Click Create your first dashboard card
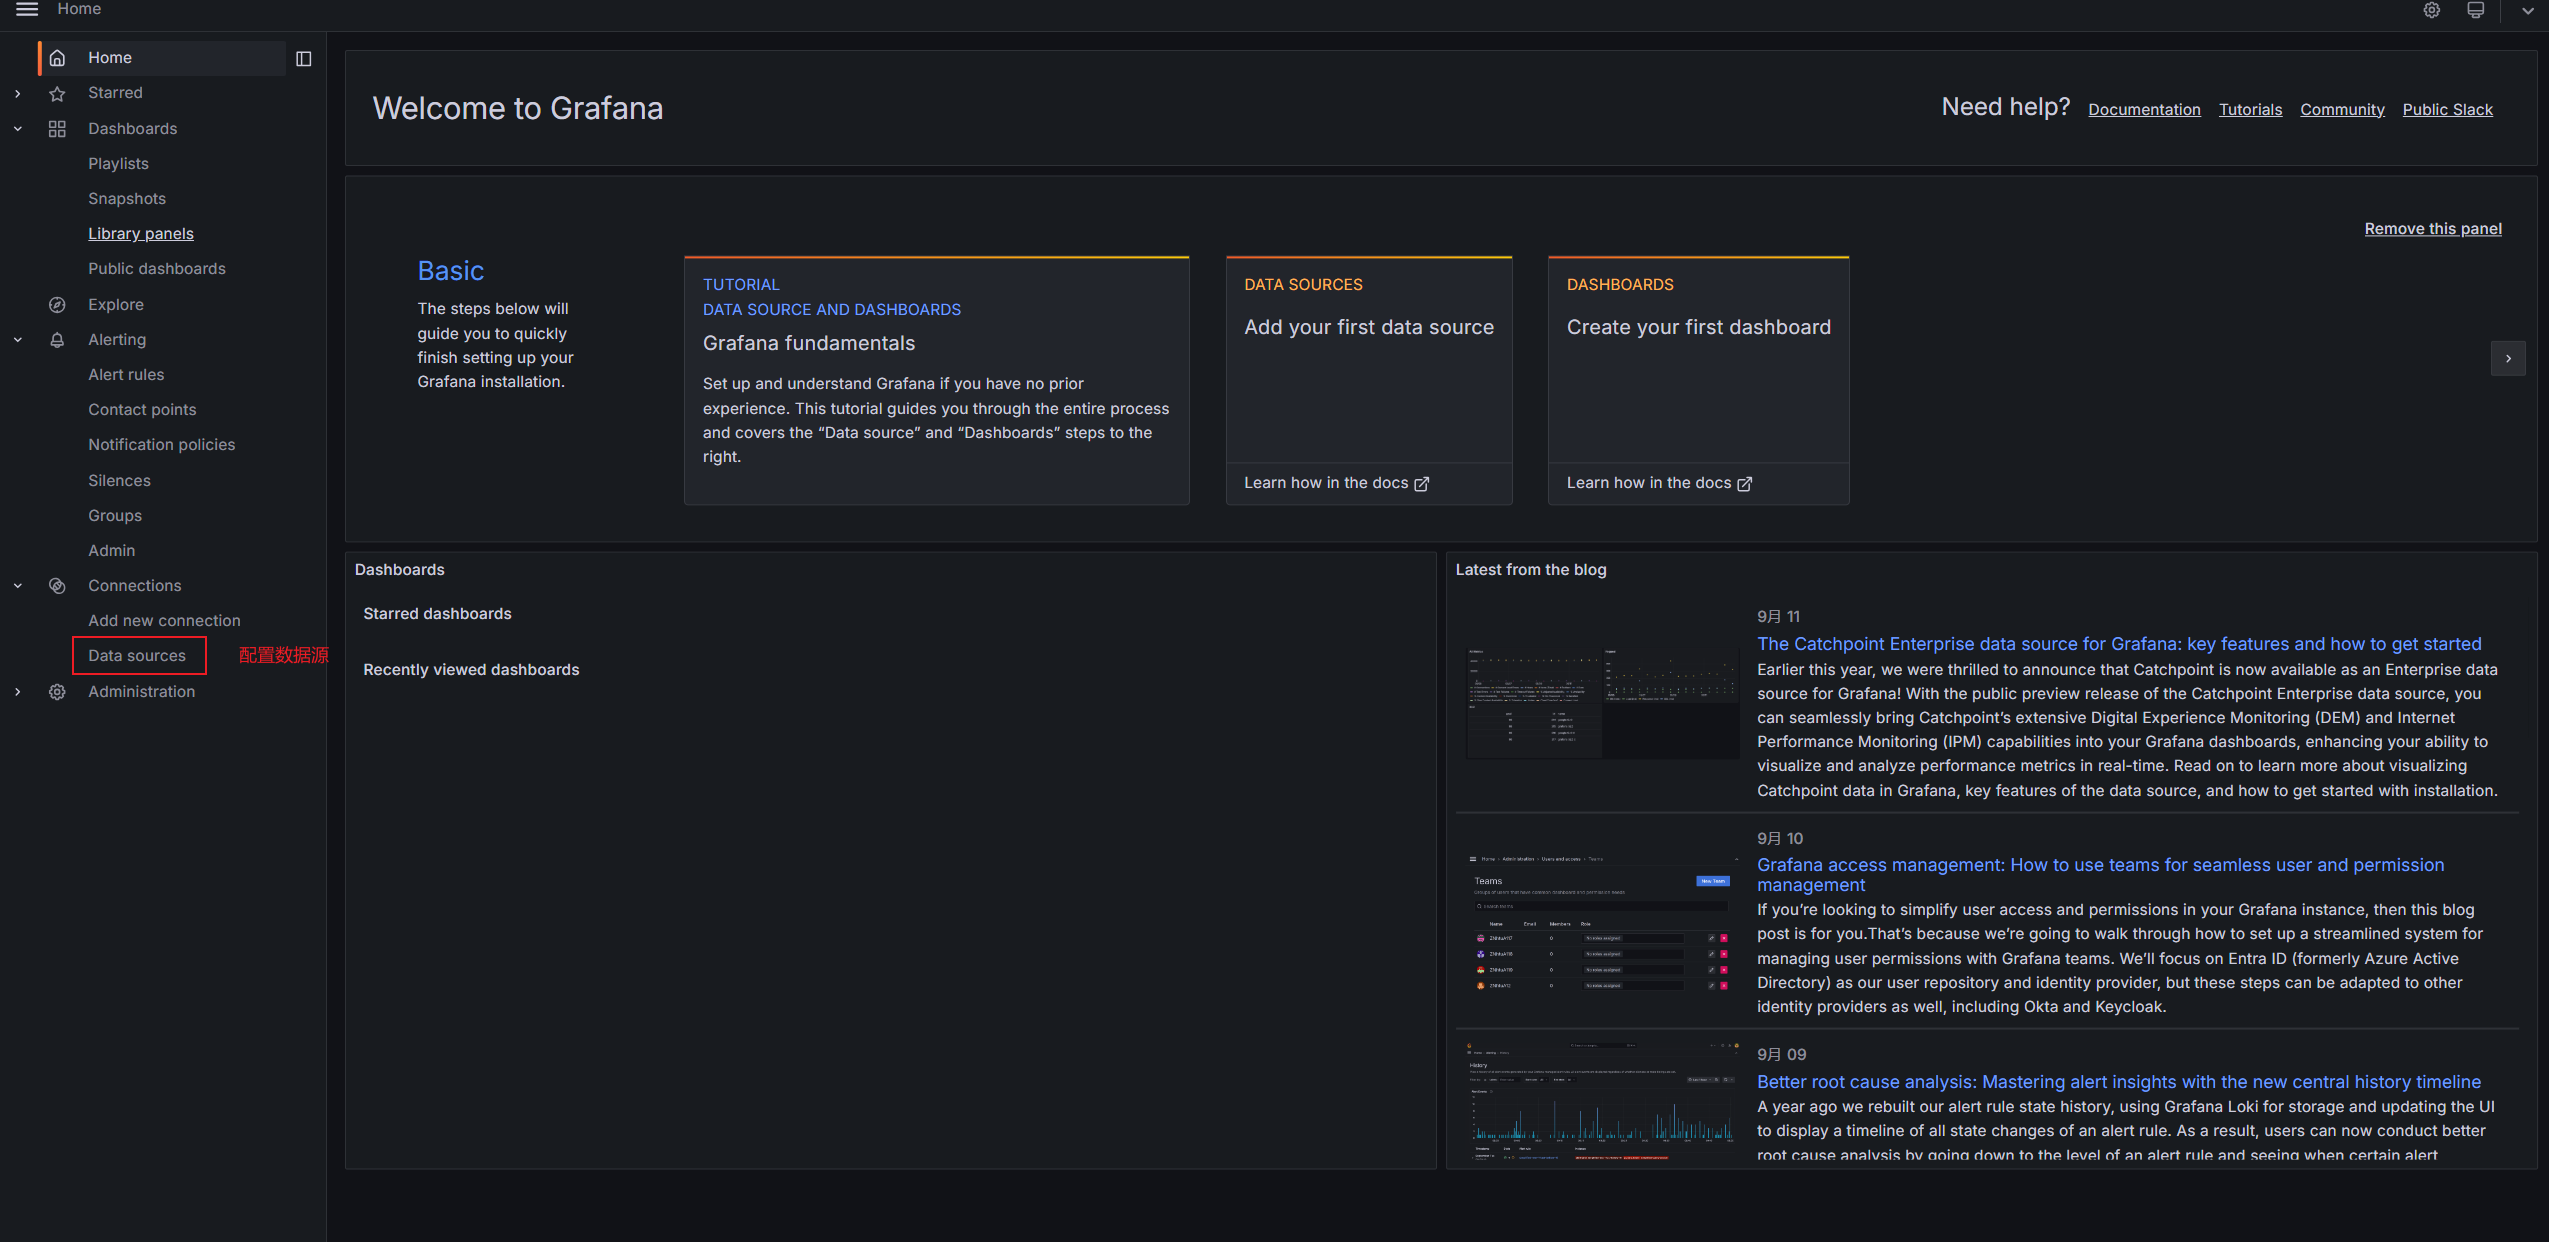Viewport: 2549px width, 1242px height. [1698, 360]
